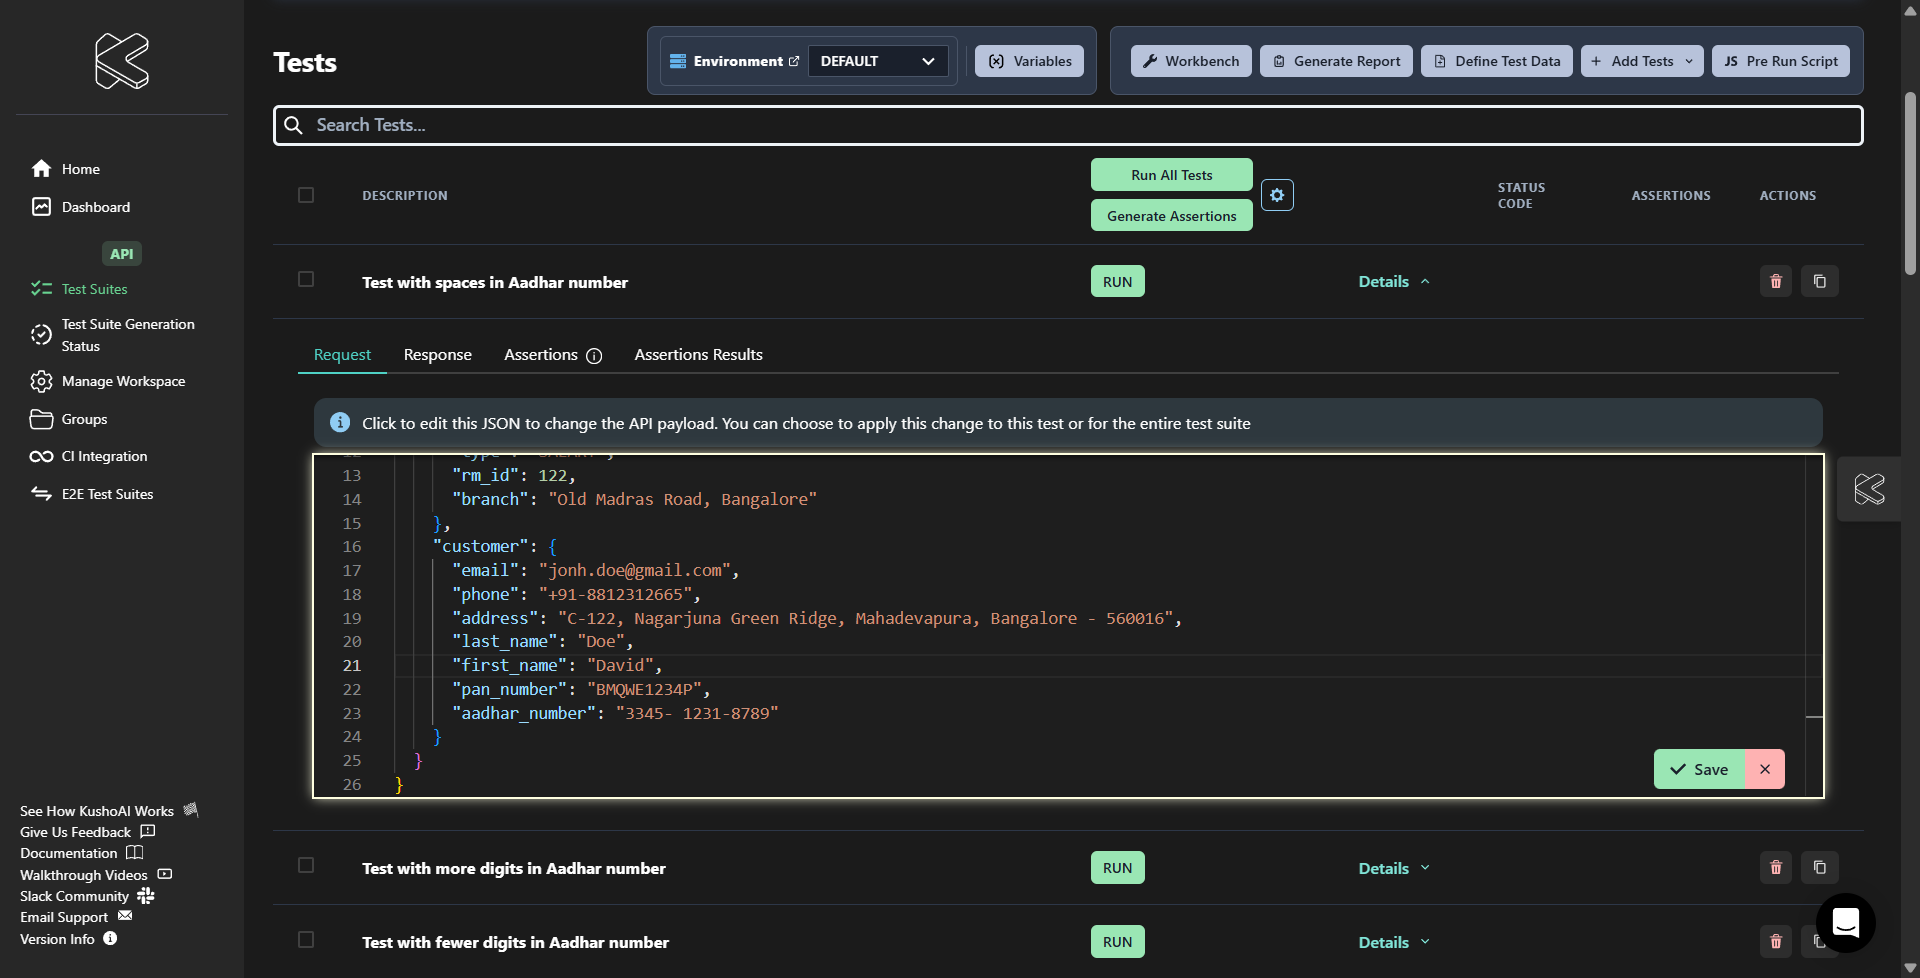The height and width of the screenshot is (978, 1920).
Task: Select the more digits Aadhar test checkbox
Action: (306, 866)
